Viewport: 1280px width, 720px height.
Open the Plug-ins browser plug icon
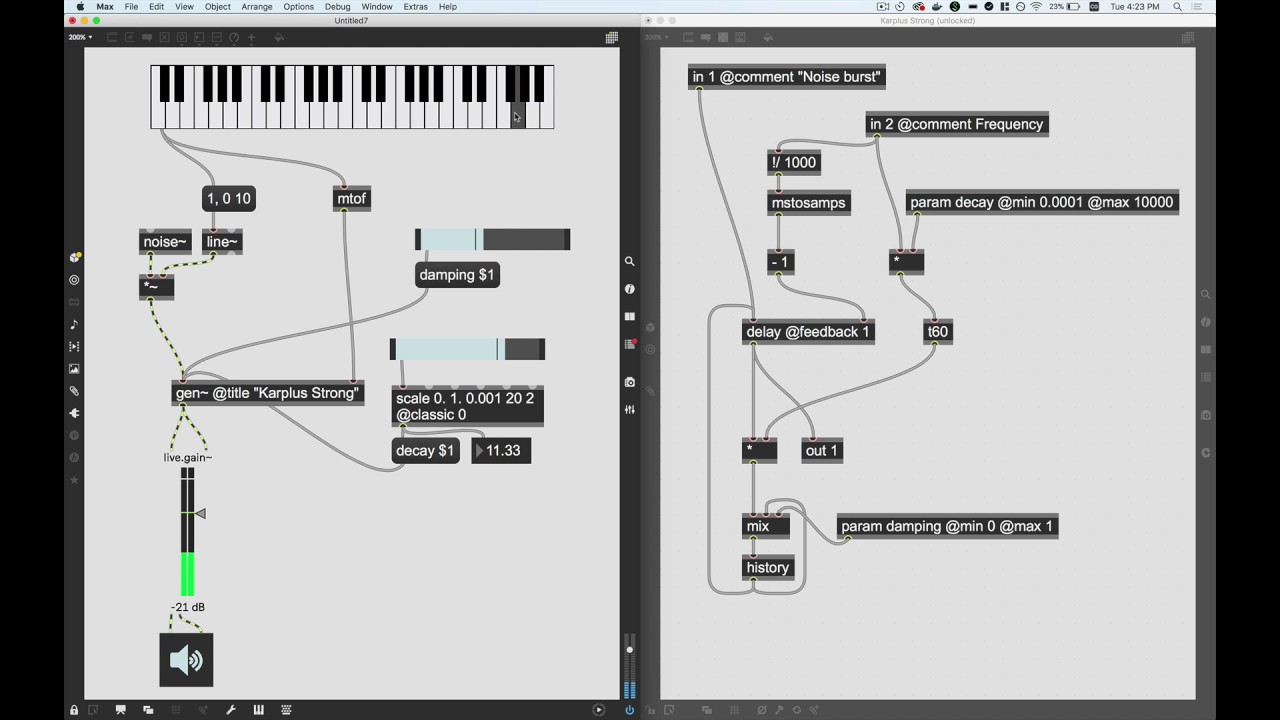(74, 412)
